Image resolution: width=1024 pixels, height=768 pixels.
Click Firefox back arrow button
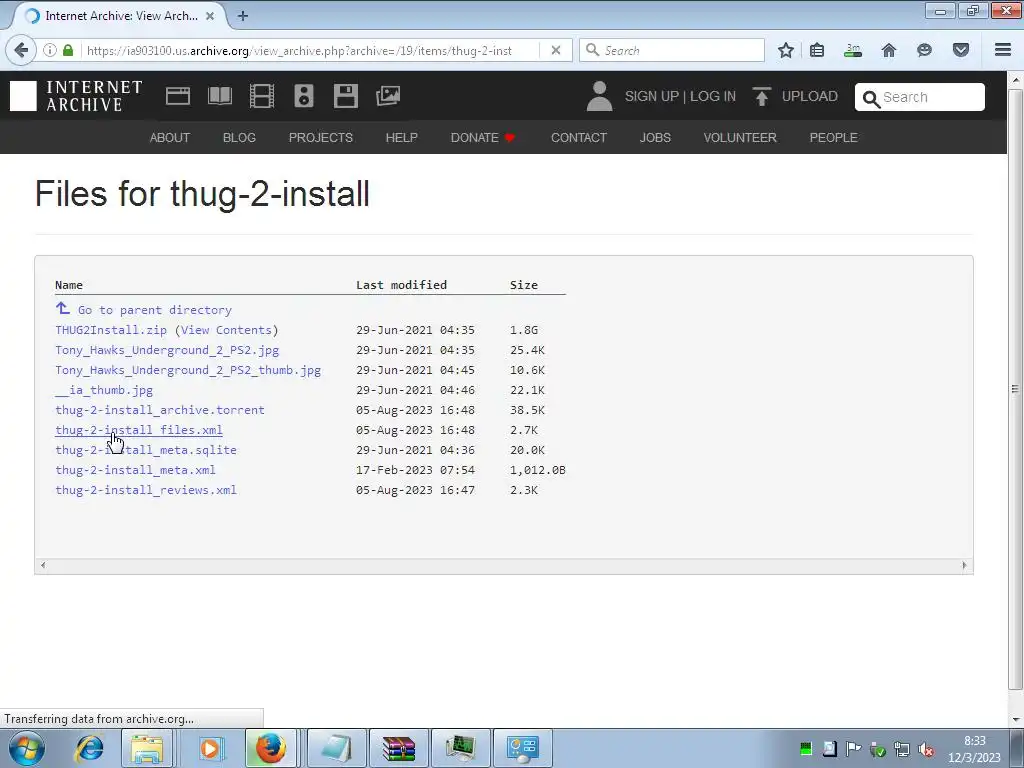click(x=21, y=50)
